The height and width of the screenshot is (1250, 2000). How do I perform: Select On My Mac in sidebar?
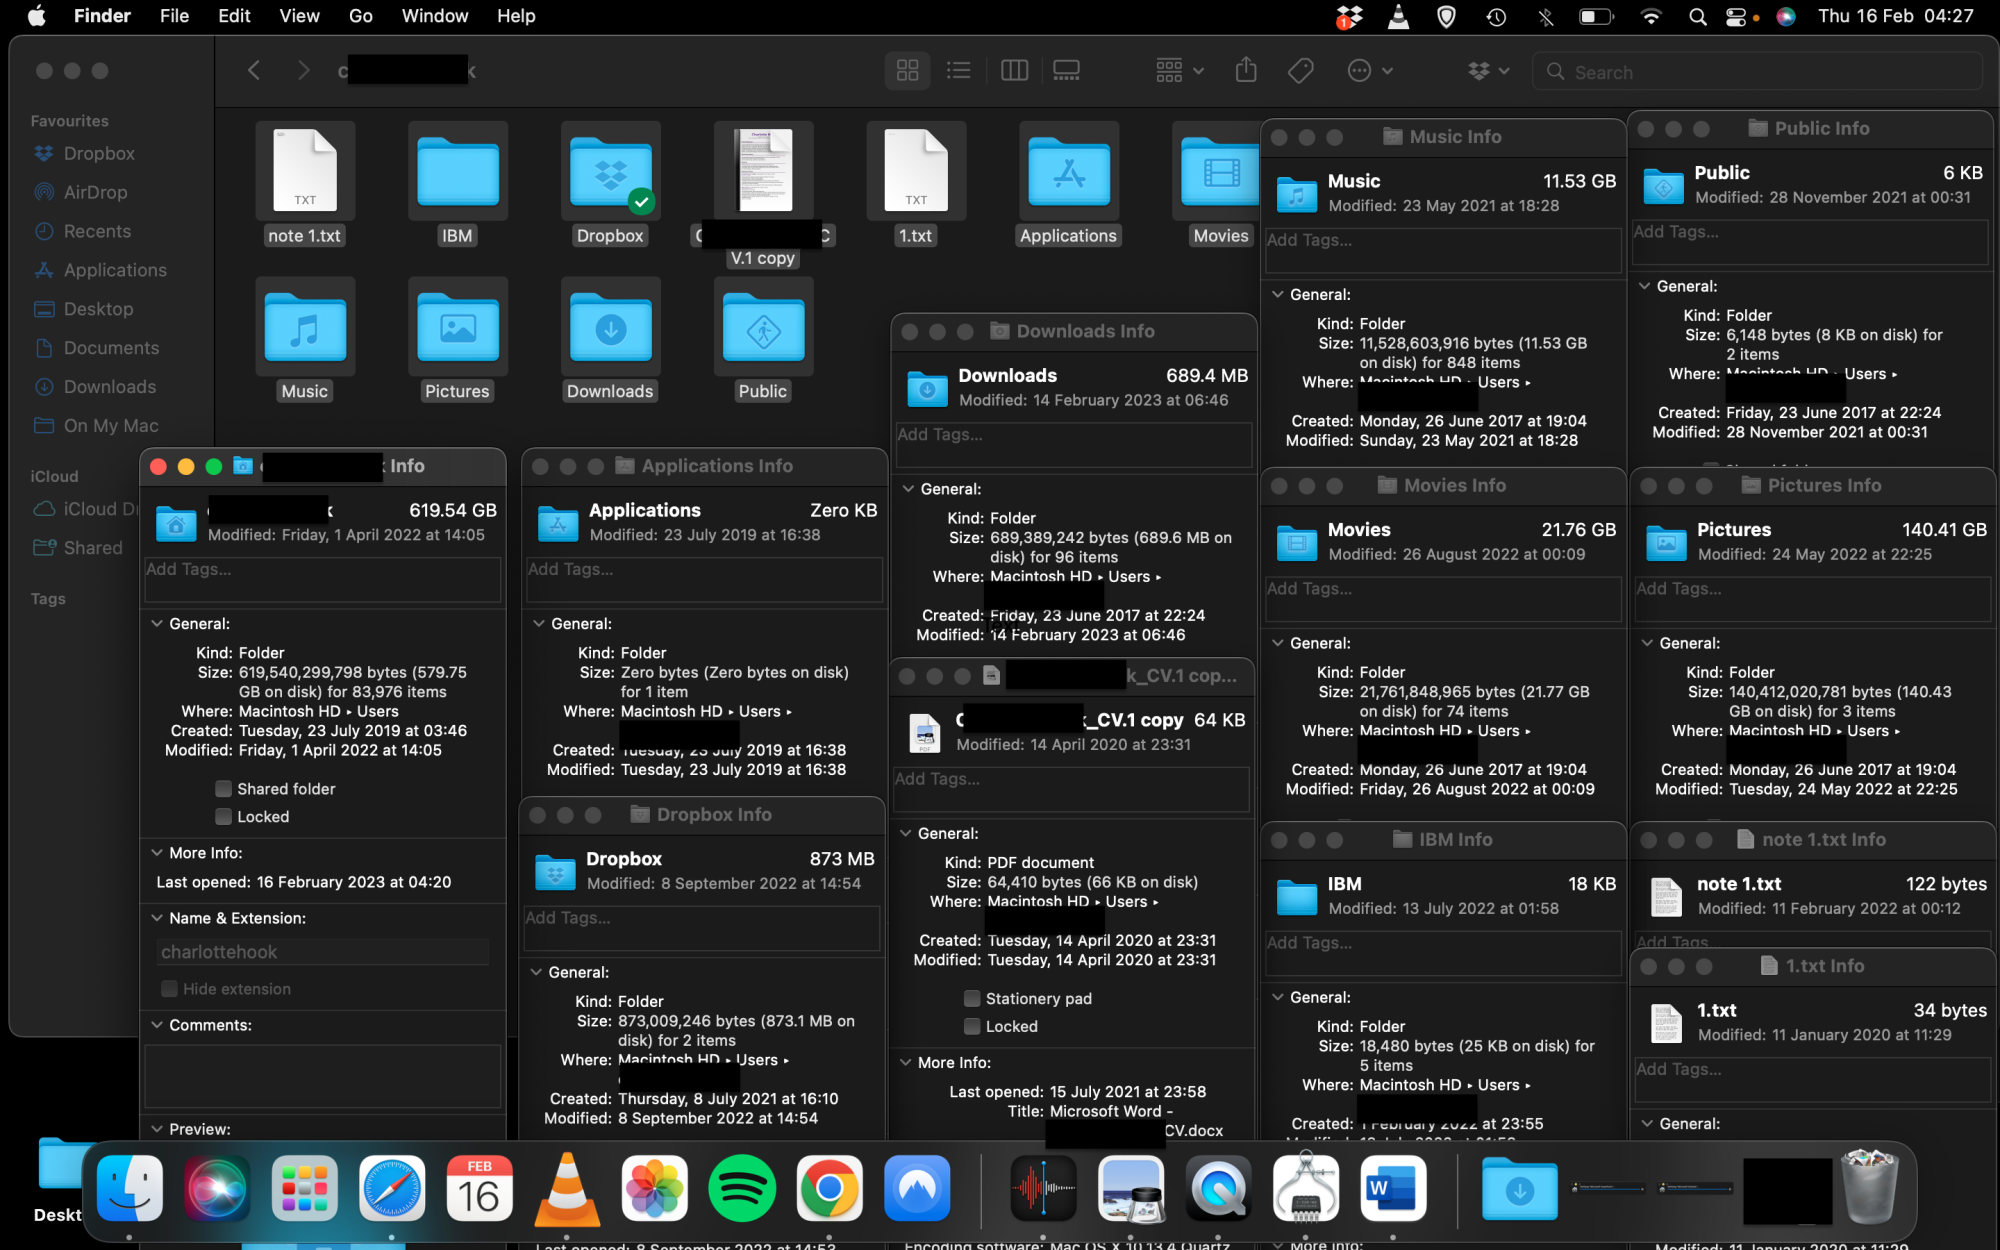[111, 426]
